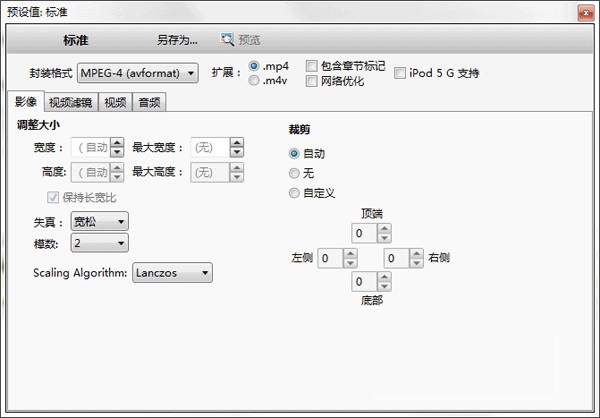Increase 宽度 value with up arrow
Viewport: 600px width, 418px height.
tap(117, 143)
